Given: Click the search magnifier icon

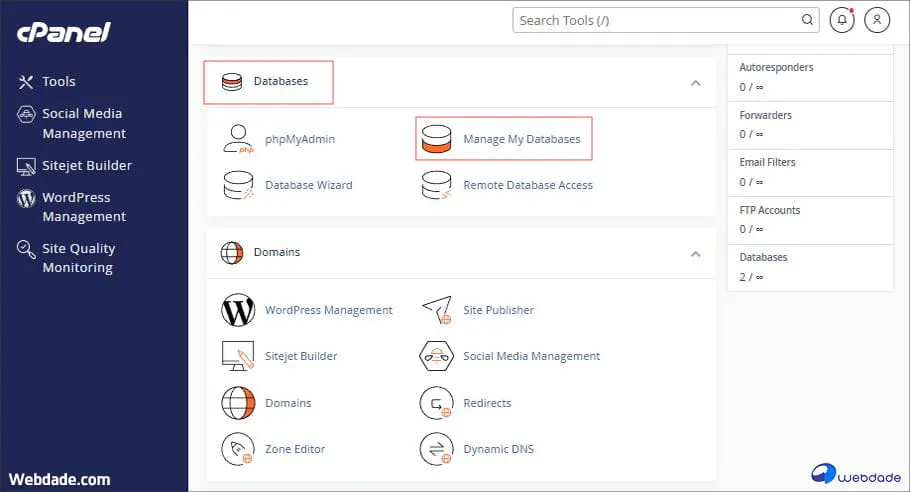Looking at the screenshot, I should click(x=807, y=20).
